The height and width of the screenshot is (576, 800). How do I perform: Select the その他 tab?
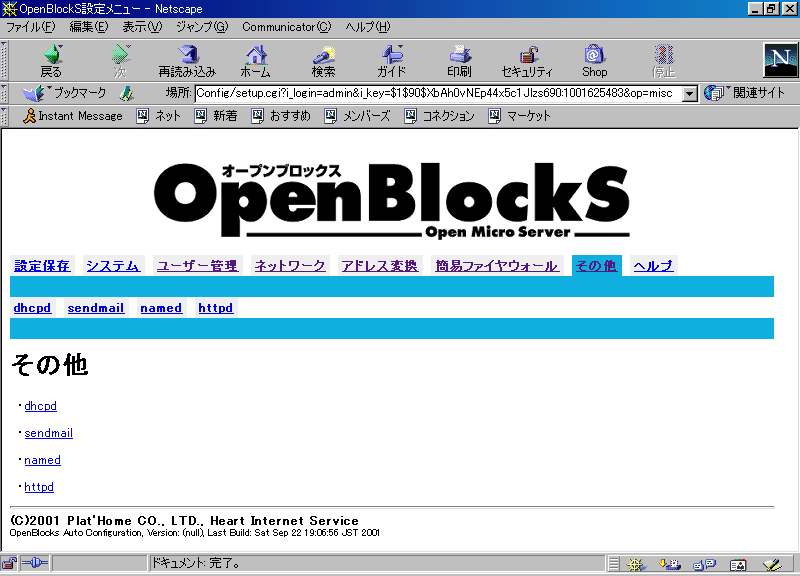(x=596, y=266)
